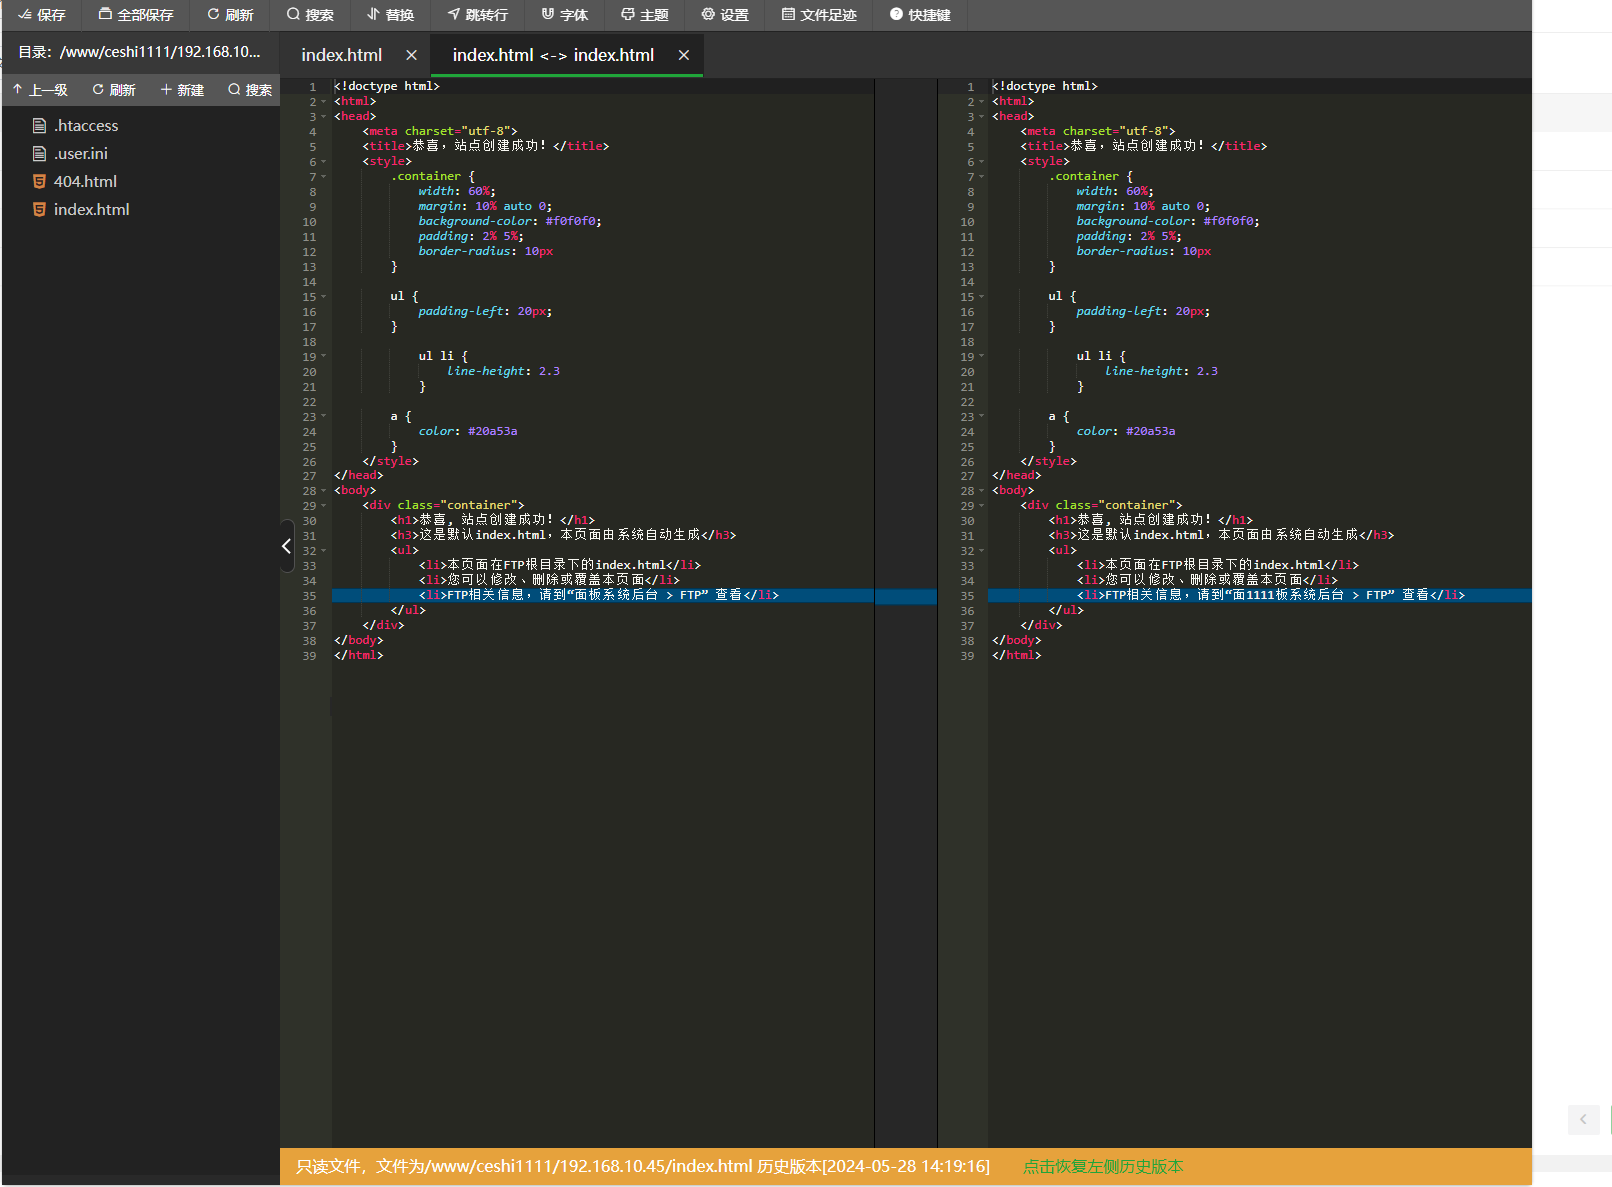Click highlighted line 35 in right pane
The image size is (1612, 1187).
tap(1260, 595)
